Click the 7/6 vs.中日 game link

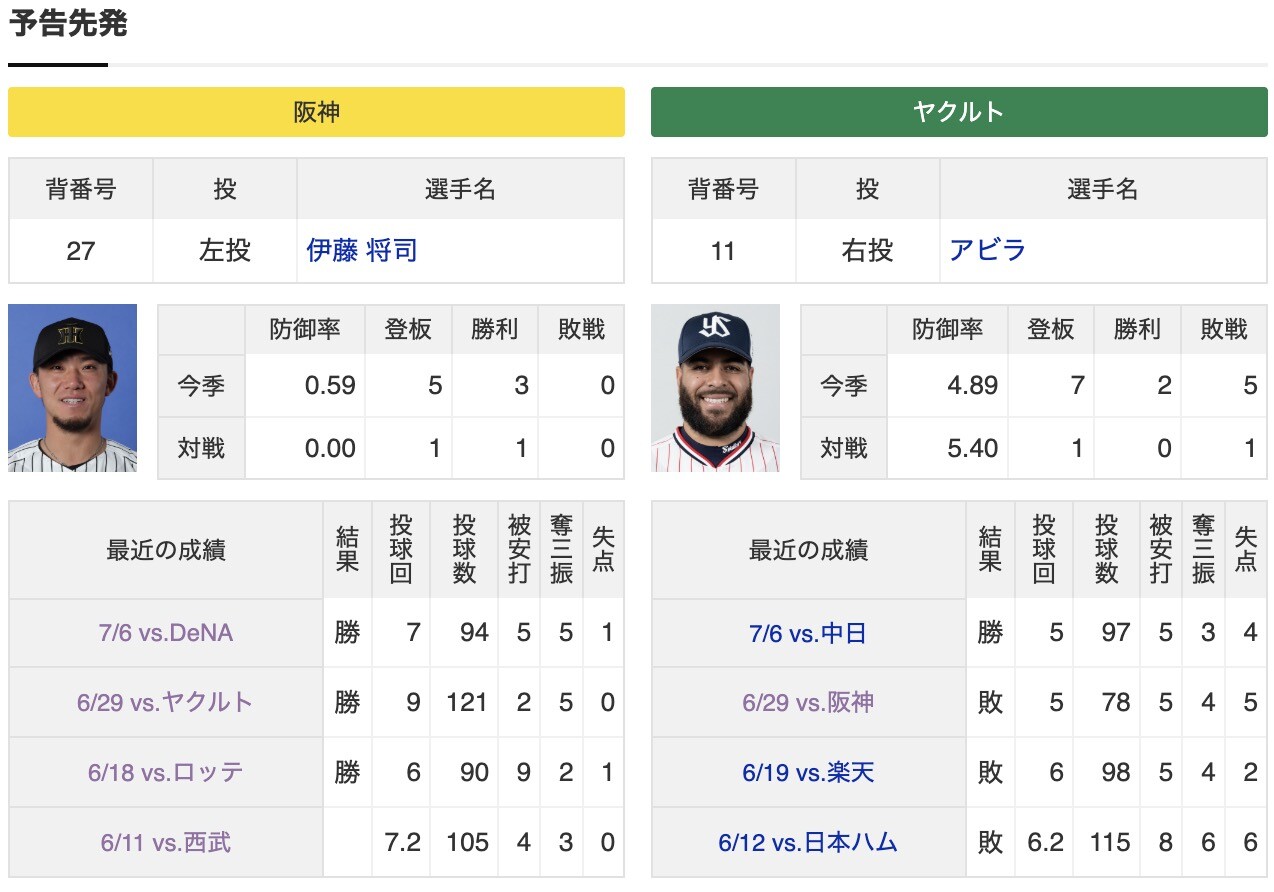807,633
